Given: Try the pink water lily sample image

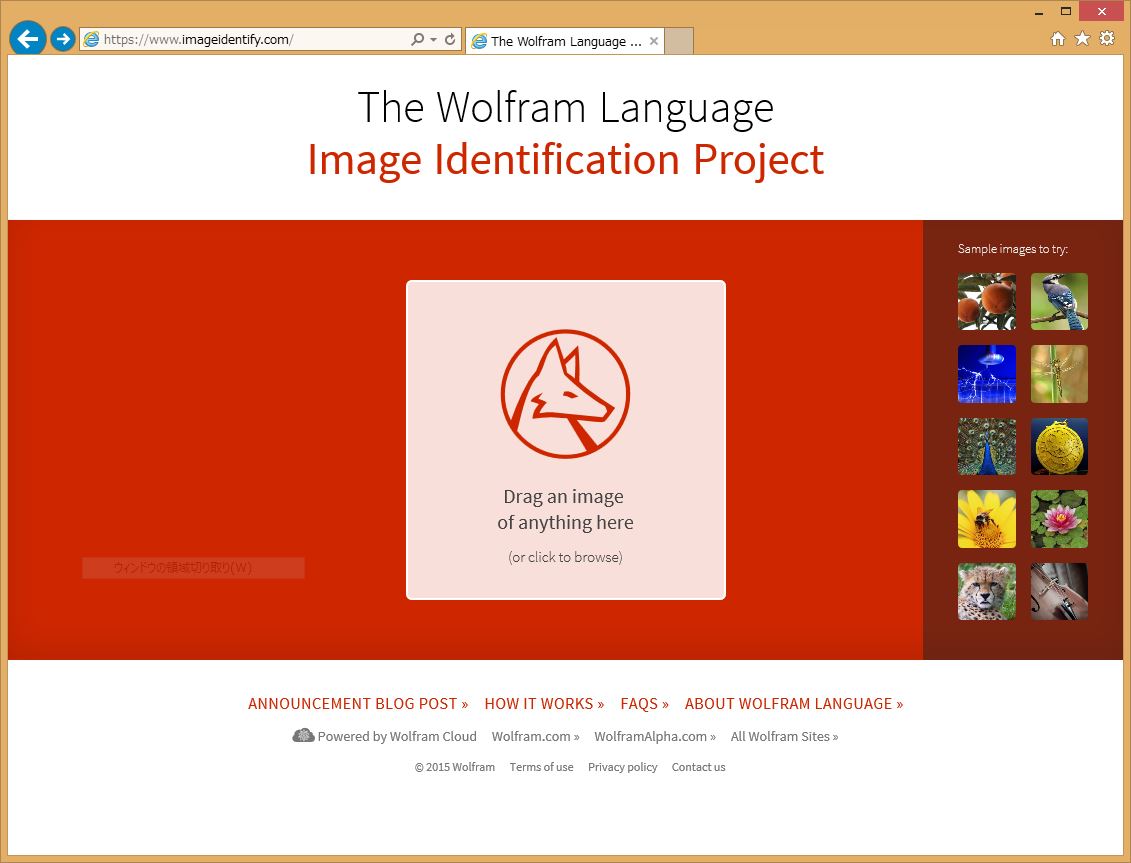Looking at the screenshot, I should (x=1059, y=519).
